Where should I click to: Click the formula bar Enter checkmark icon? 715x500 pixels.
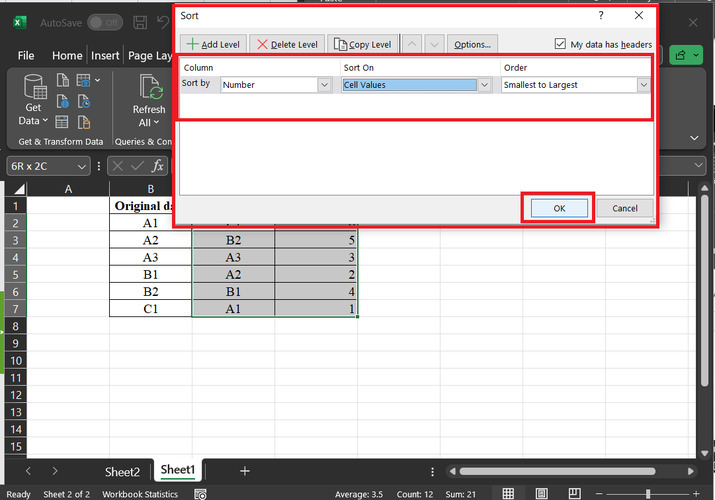137,166
